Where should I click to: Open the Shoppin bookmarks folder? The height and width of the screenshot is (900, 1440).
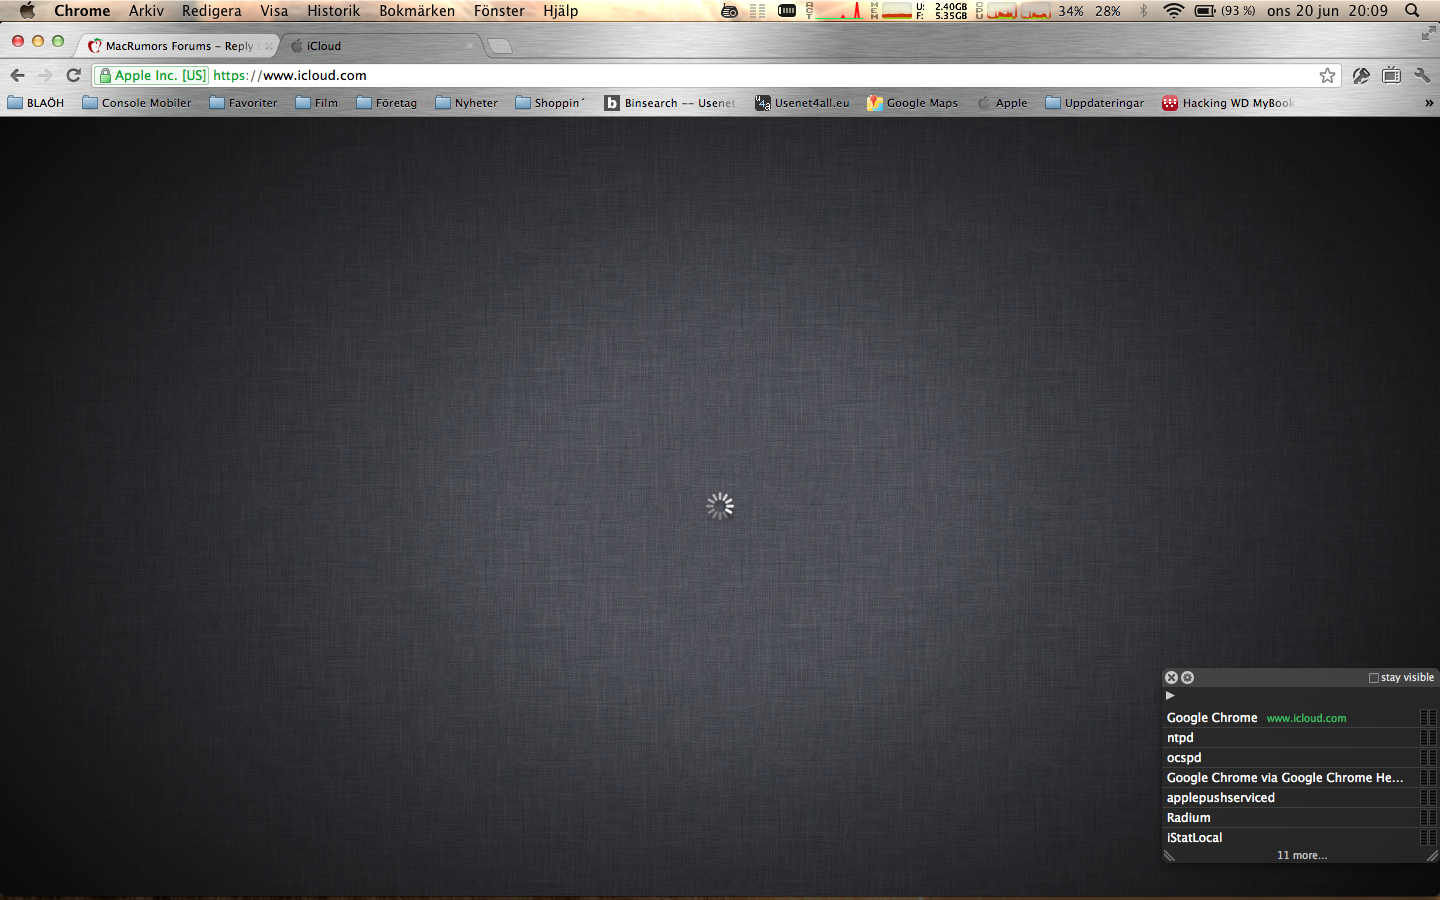[550, 103]
